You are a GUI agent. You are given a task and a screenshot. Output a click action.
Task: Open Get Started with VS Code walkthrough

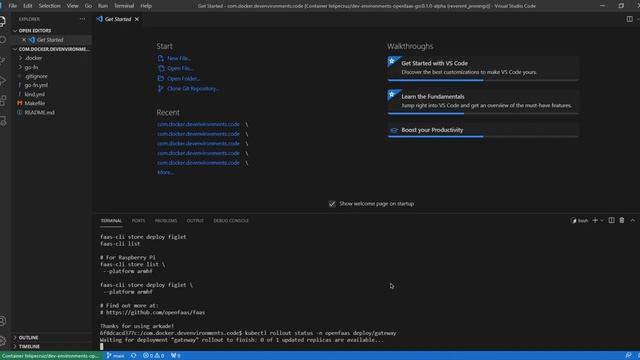[x=483, y=68]
